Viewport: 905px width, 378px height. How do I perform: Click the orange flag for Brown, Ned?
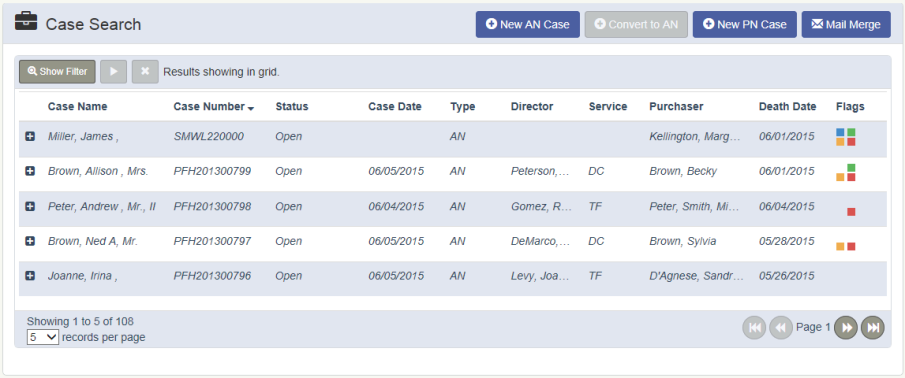coord(840,246)
